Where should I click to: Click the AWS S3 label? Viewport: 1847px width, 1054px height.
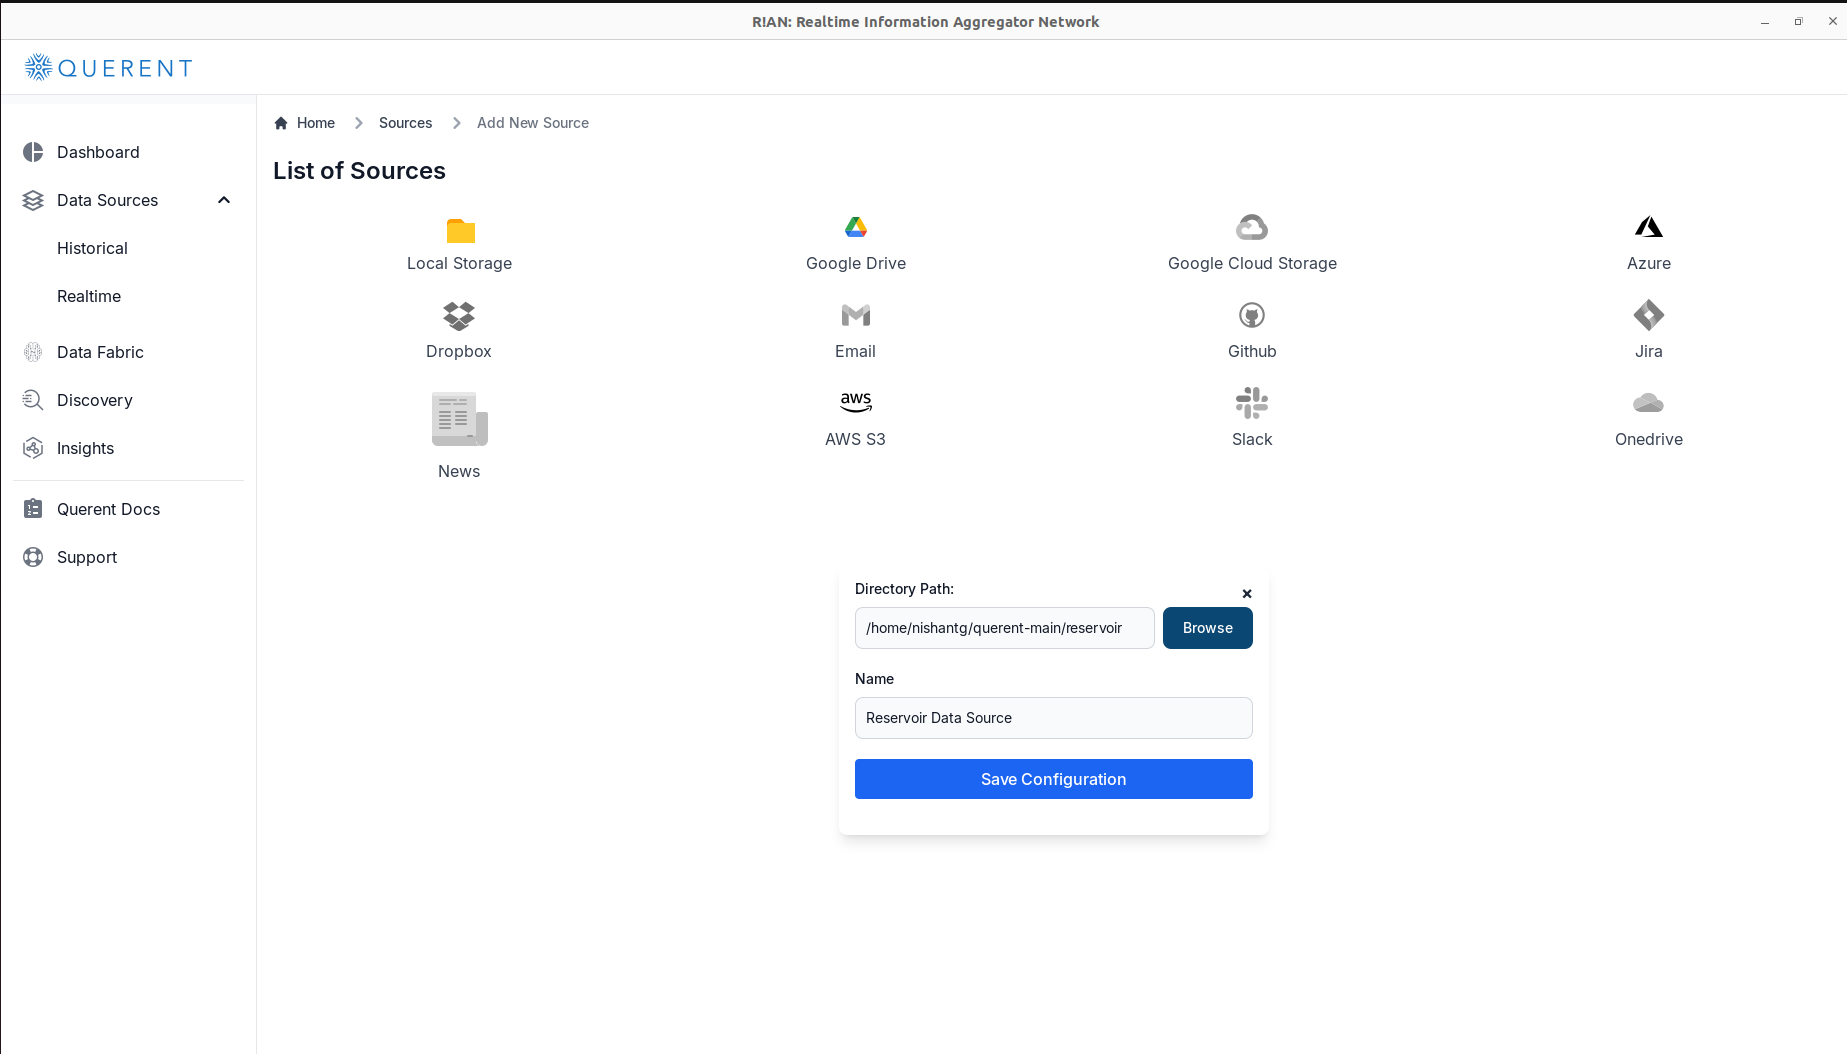(x=855, y=439)
